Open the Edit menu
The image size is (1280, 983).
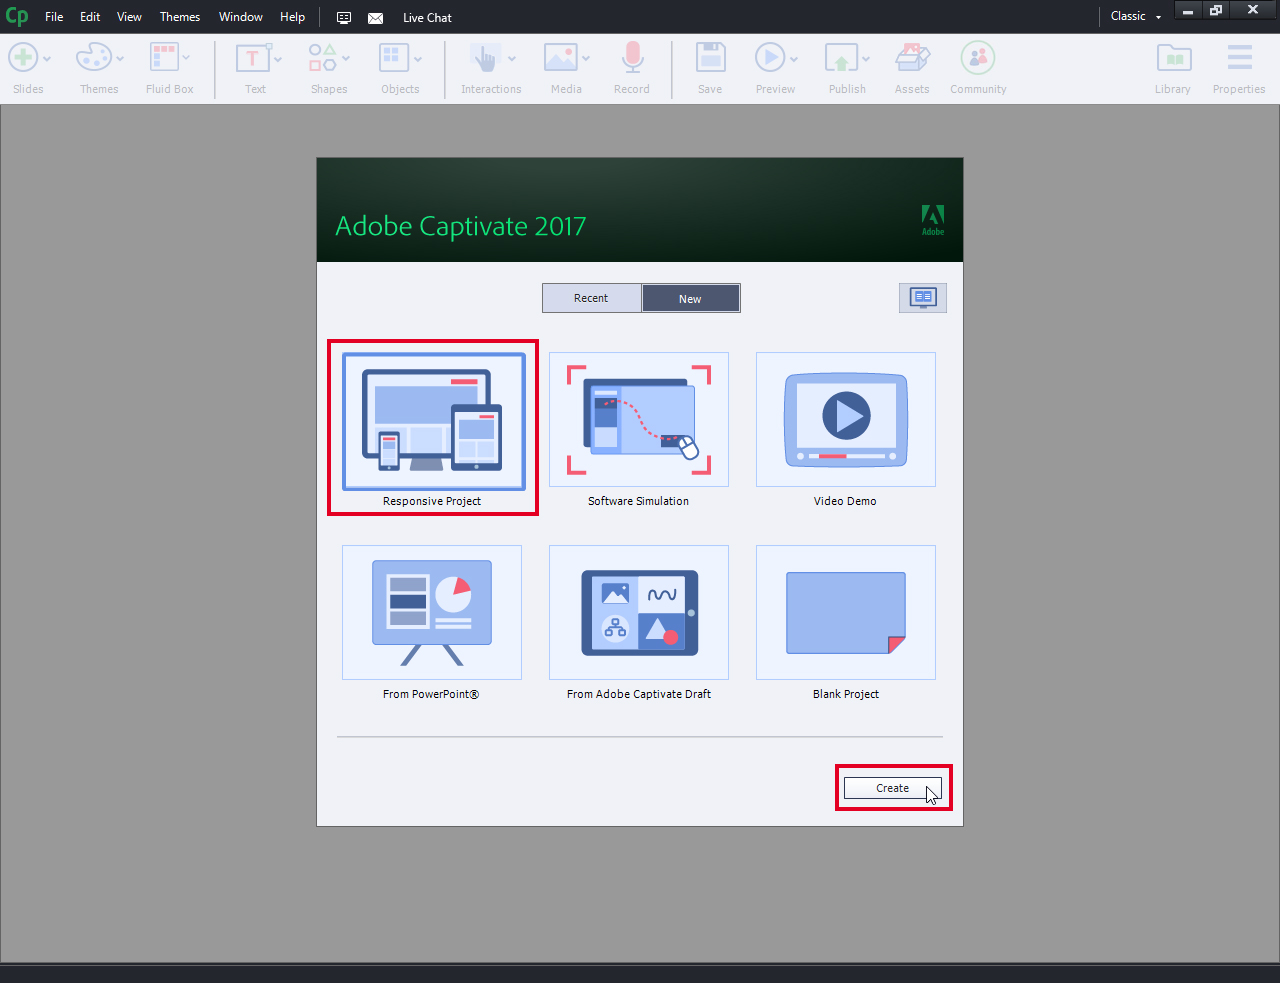[90, 17]
